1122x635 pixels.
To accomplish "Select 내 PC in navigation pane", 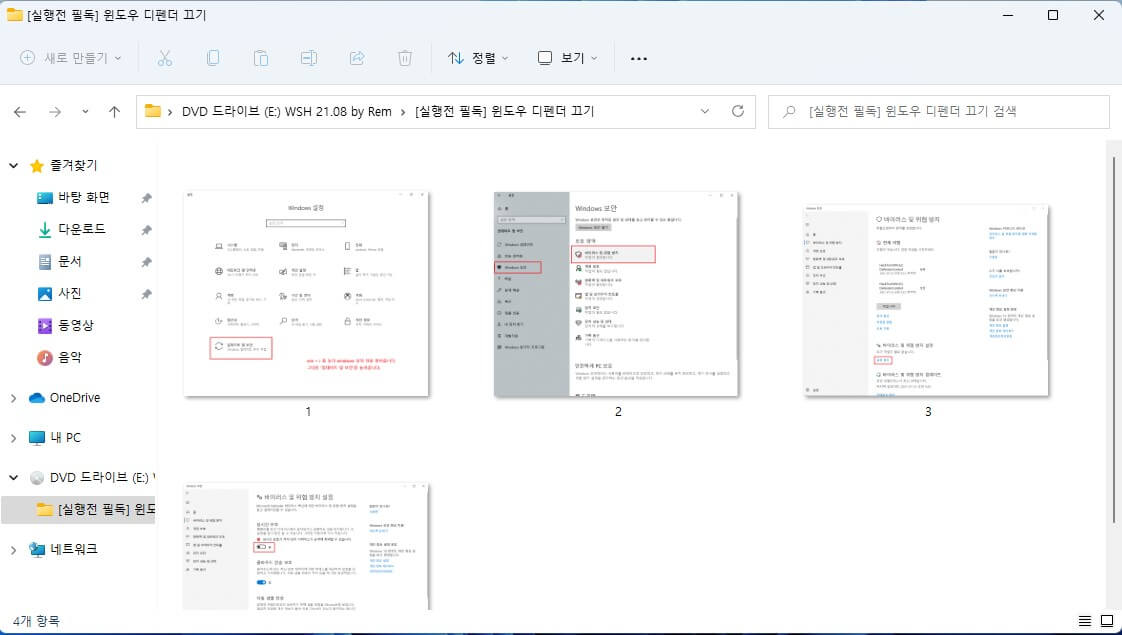I will [x=66, y=437].
